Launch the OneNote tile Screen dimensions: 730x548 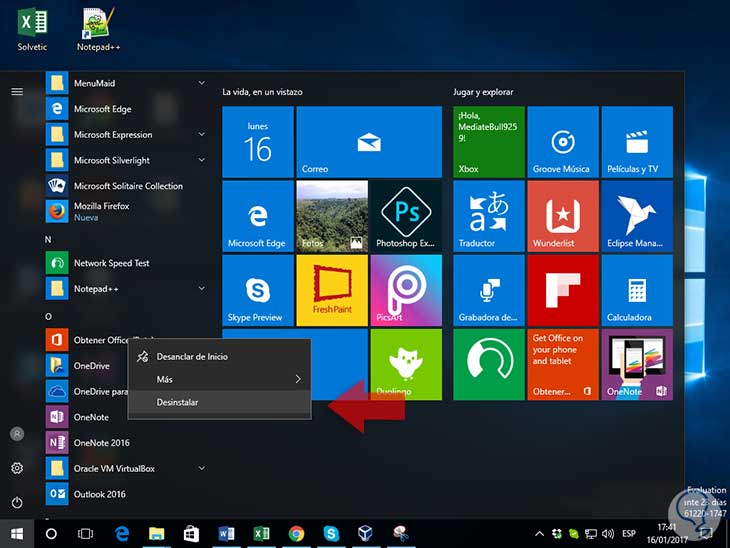(x=637, y=364)
